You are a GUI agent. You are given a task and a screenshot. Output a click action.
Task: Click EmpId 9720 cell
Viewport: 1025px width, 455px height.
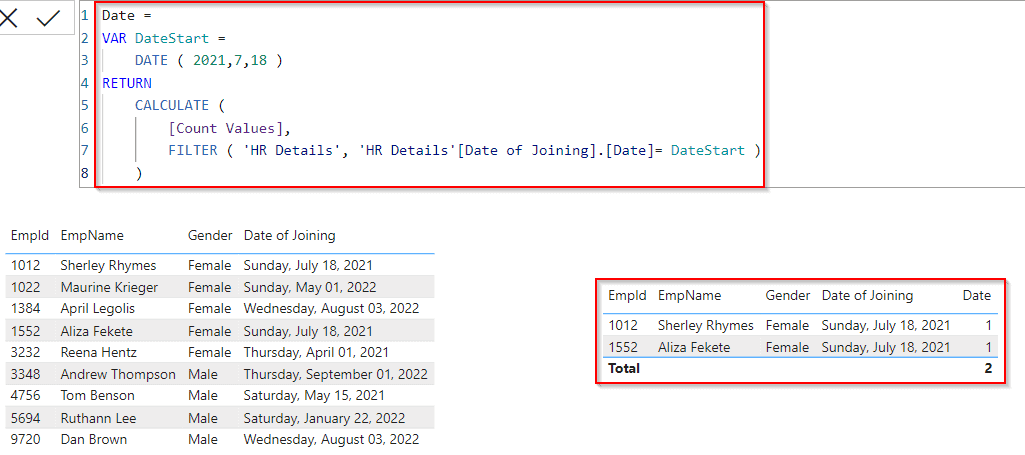[25, 439]
